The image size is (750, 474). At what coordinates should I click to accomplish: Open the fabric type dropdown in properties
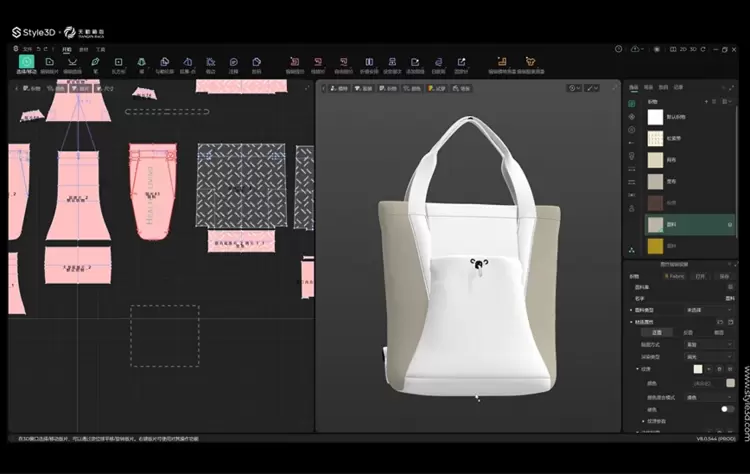710,310
